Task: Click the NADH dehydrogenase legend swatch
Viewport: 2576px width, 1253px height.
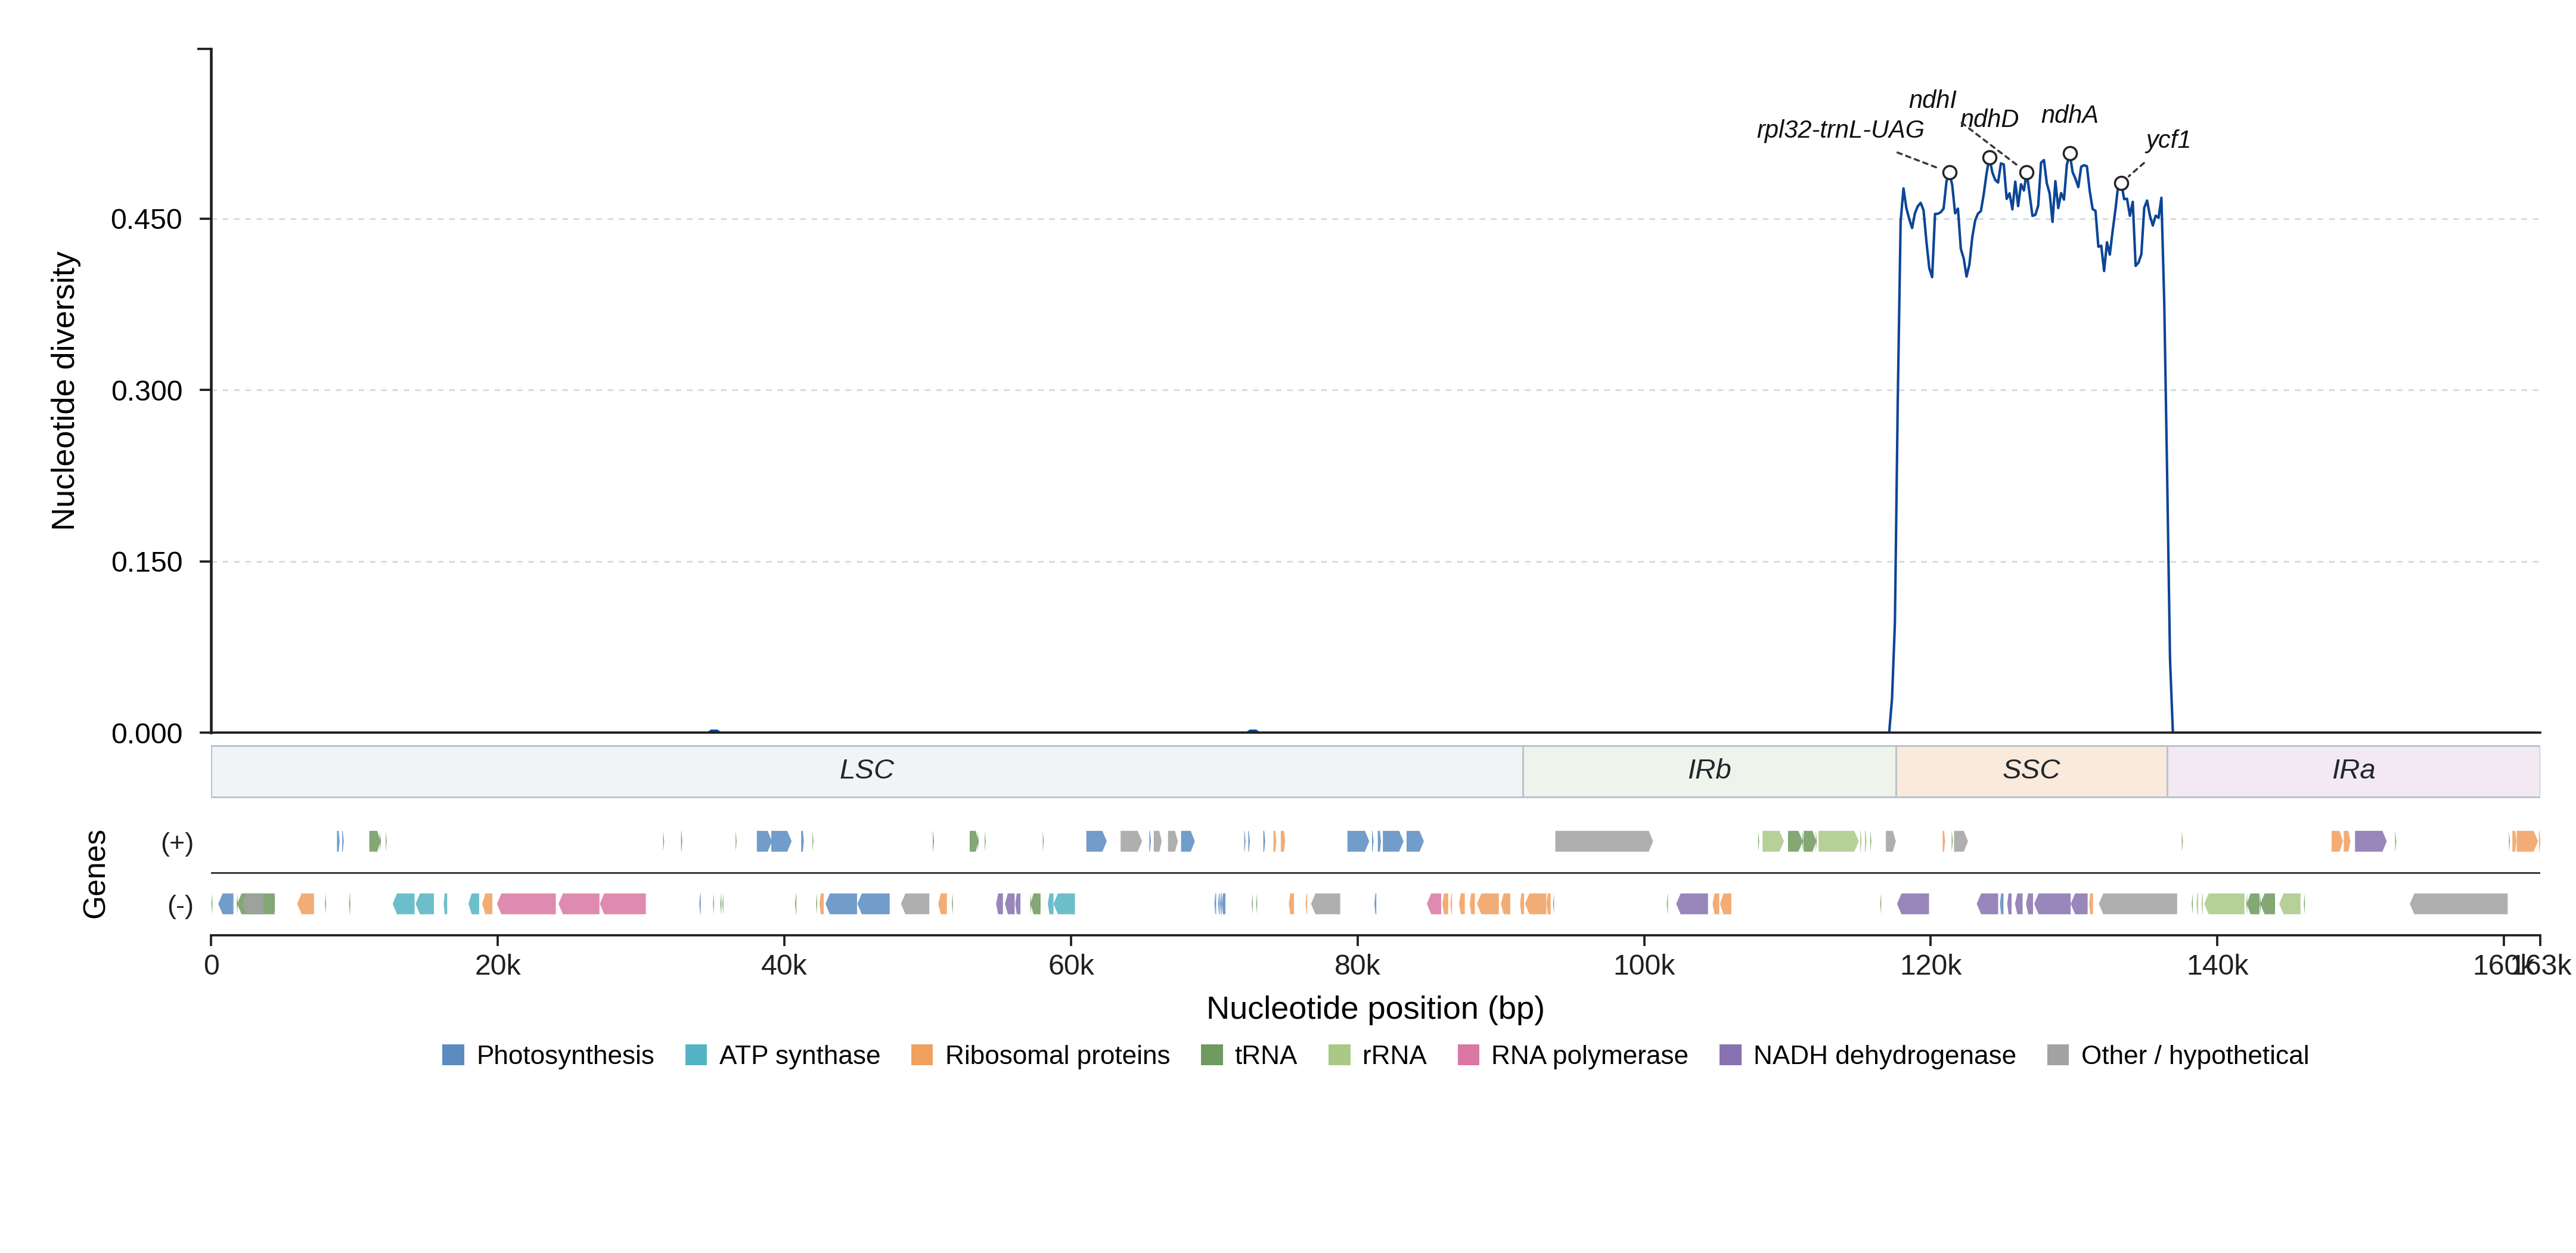Action: click(x=1730, y=1055)
